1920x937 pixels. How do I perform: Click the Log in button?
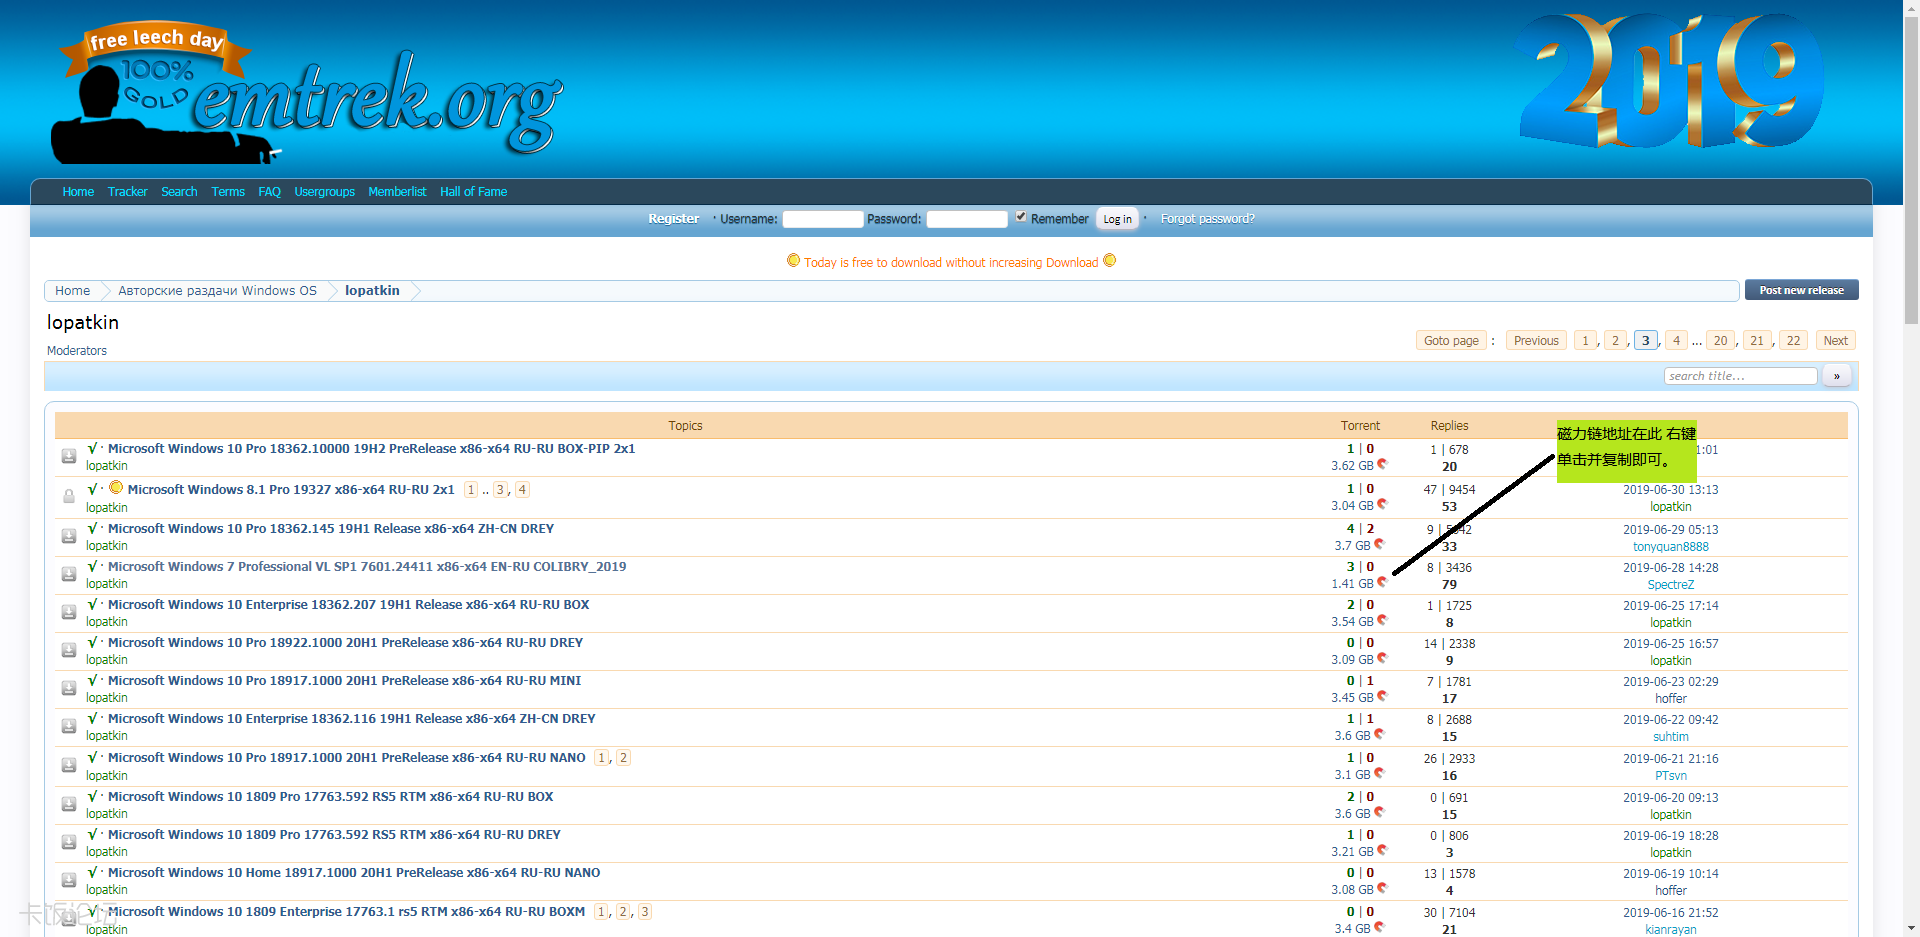1117,219
